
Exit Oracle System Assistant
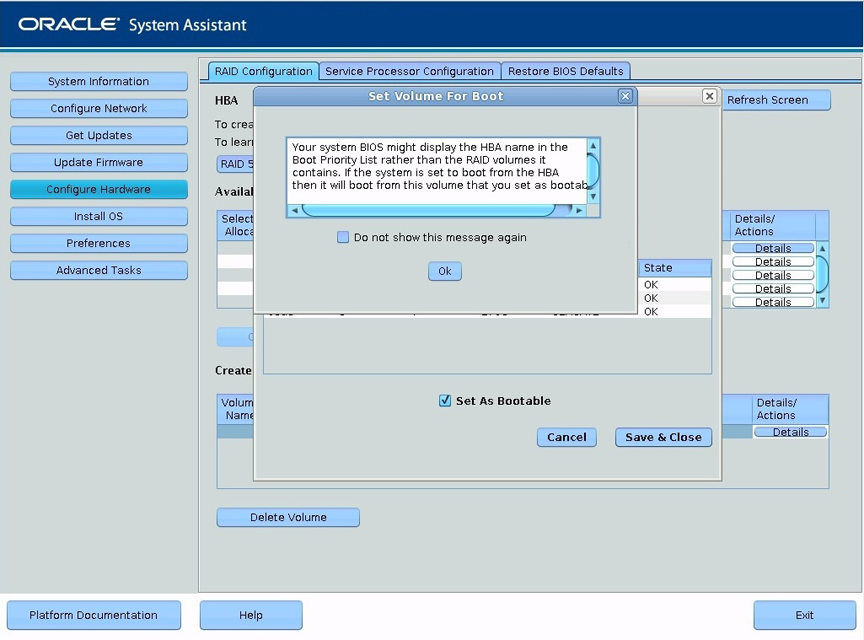tap(804, 615)
